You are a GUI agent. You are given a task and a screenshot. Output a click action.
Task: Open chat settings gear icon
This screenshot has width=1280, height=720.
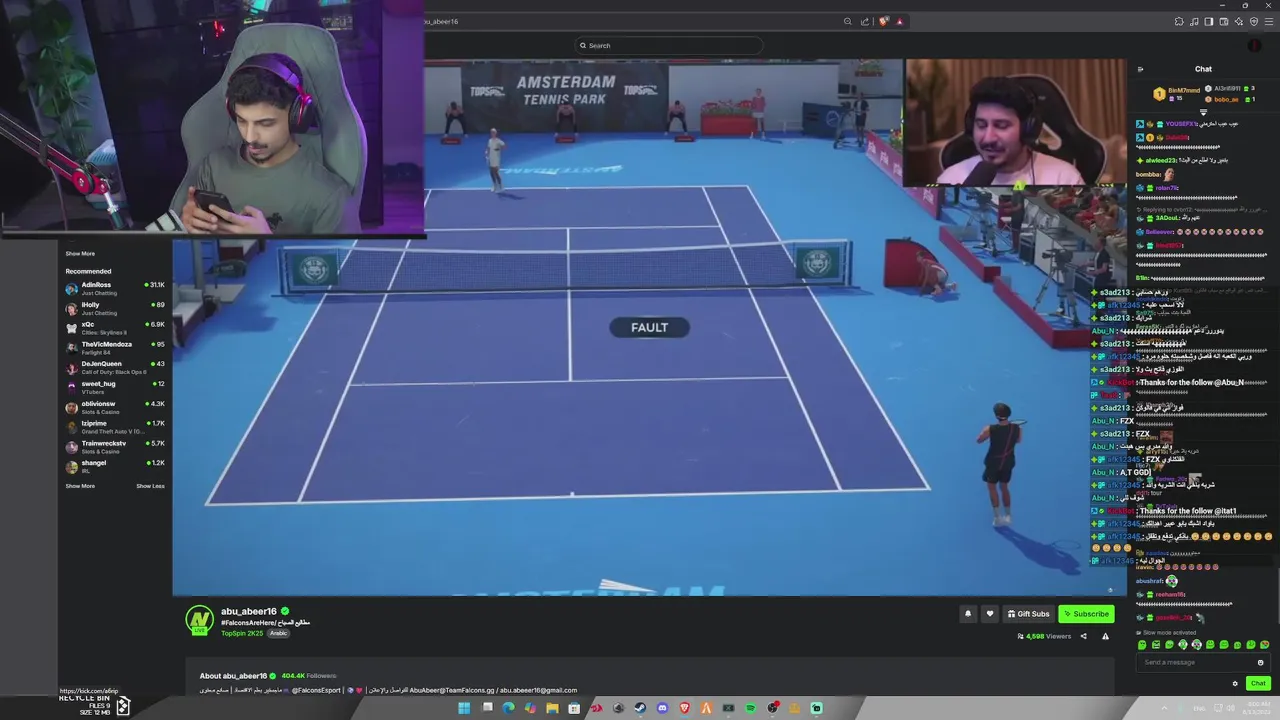[1235, 684]
